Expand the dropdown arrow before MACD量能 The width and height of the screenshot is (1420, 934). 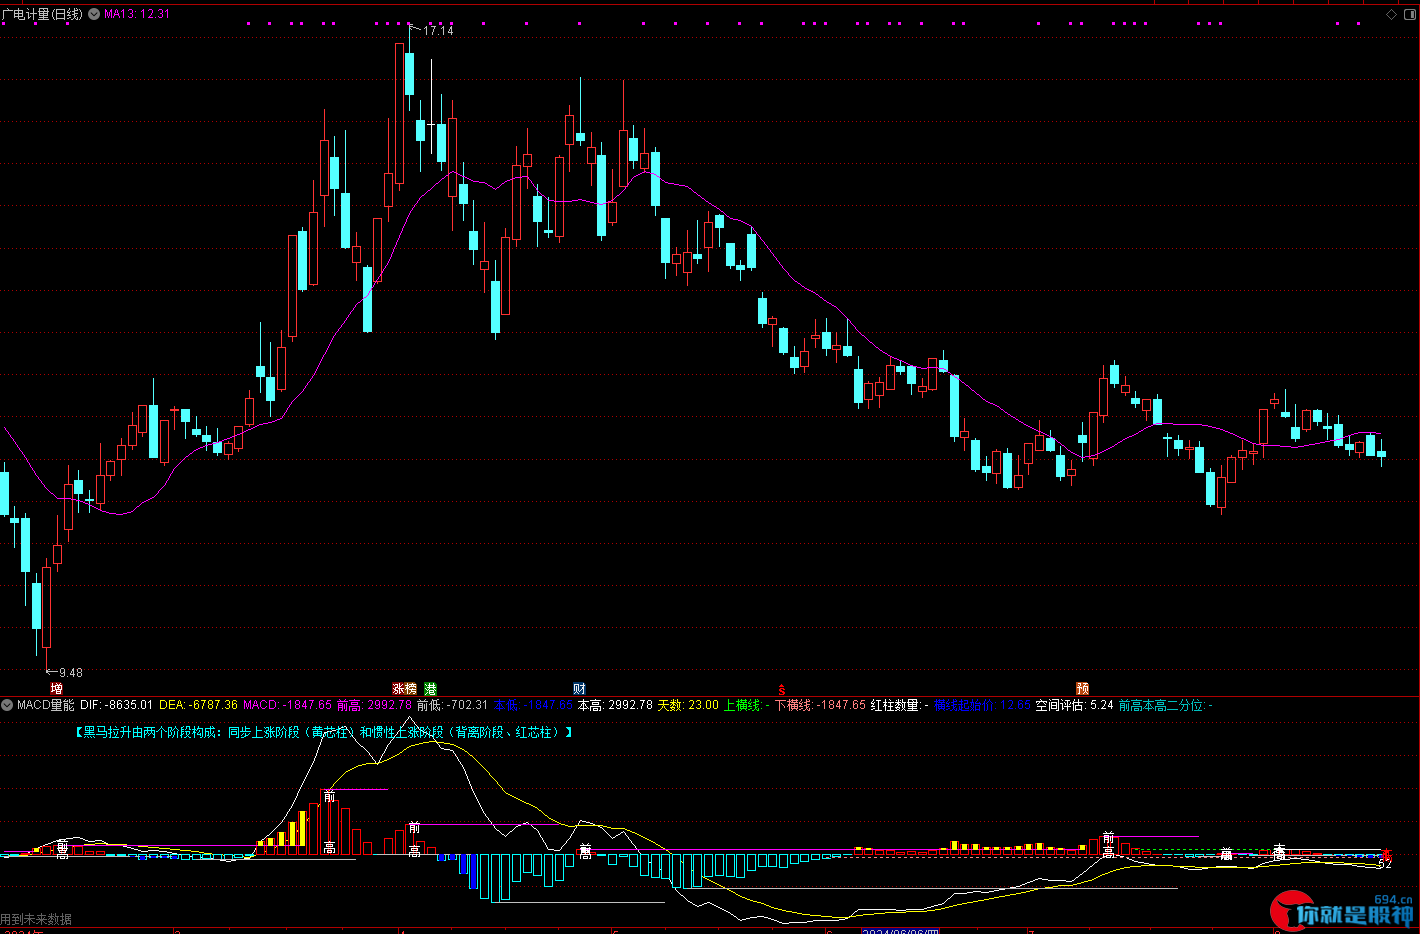click(8, 705)
